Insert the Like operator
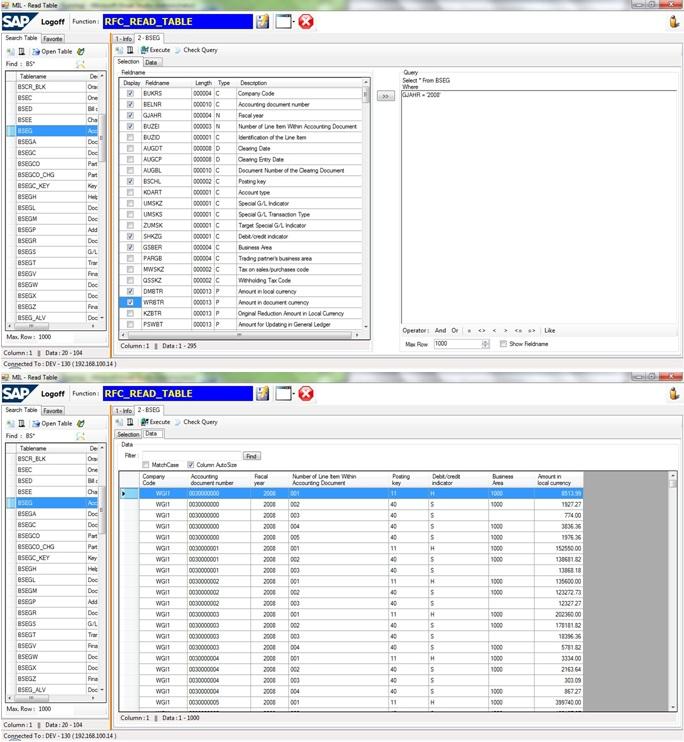Image resolution: width=684 pixels, height=742 pixels. 550,330
